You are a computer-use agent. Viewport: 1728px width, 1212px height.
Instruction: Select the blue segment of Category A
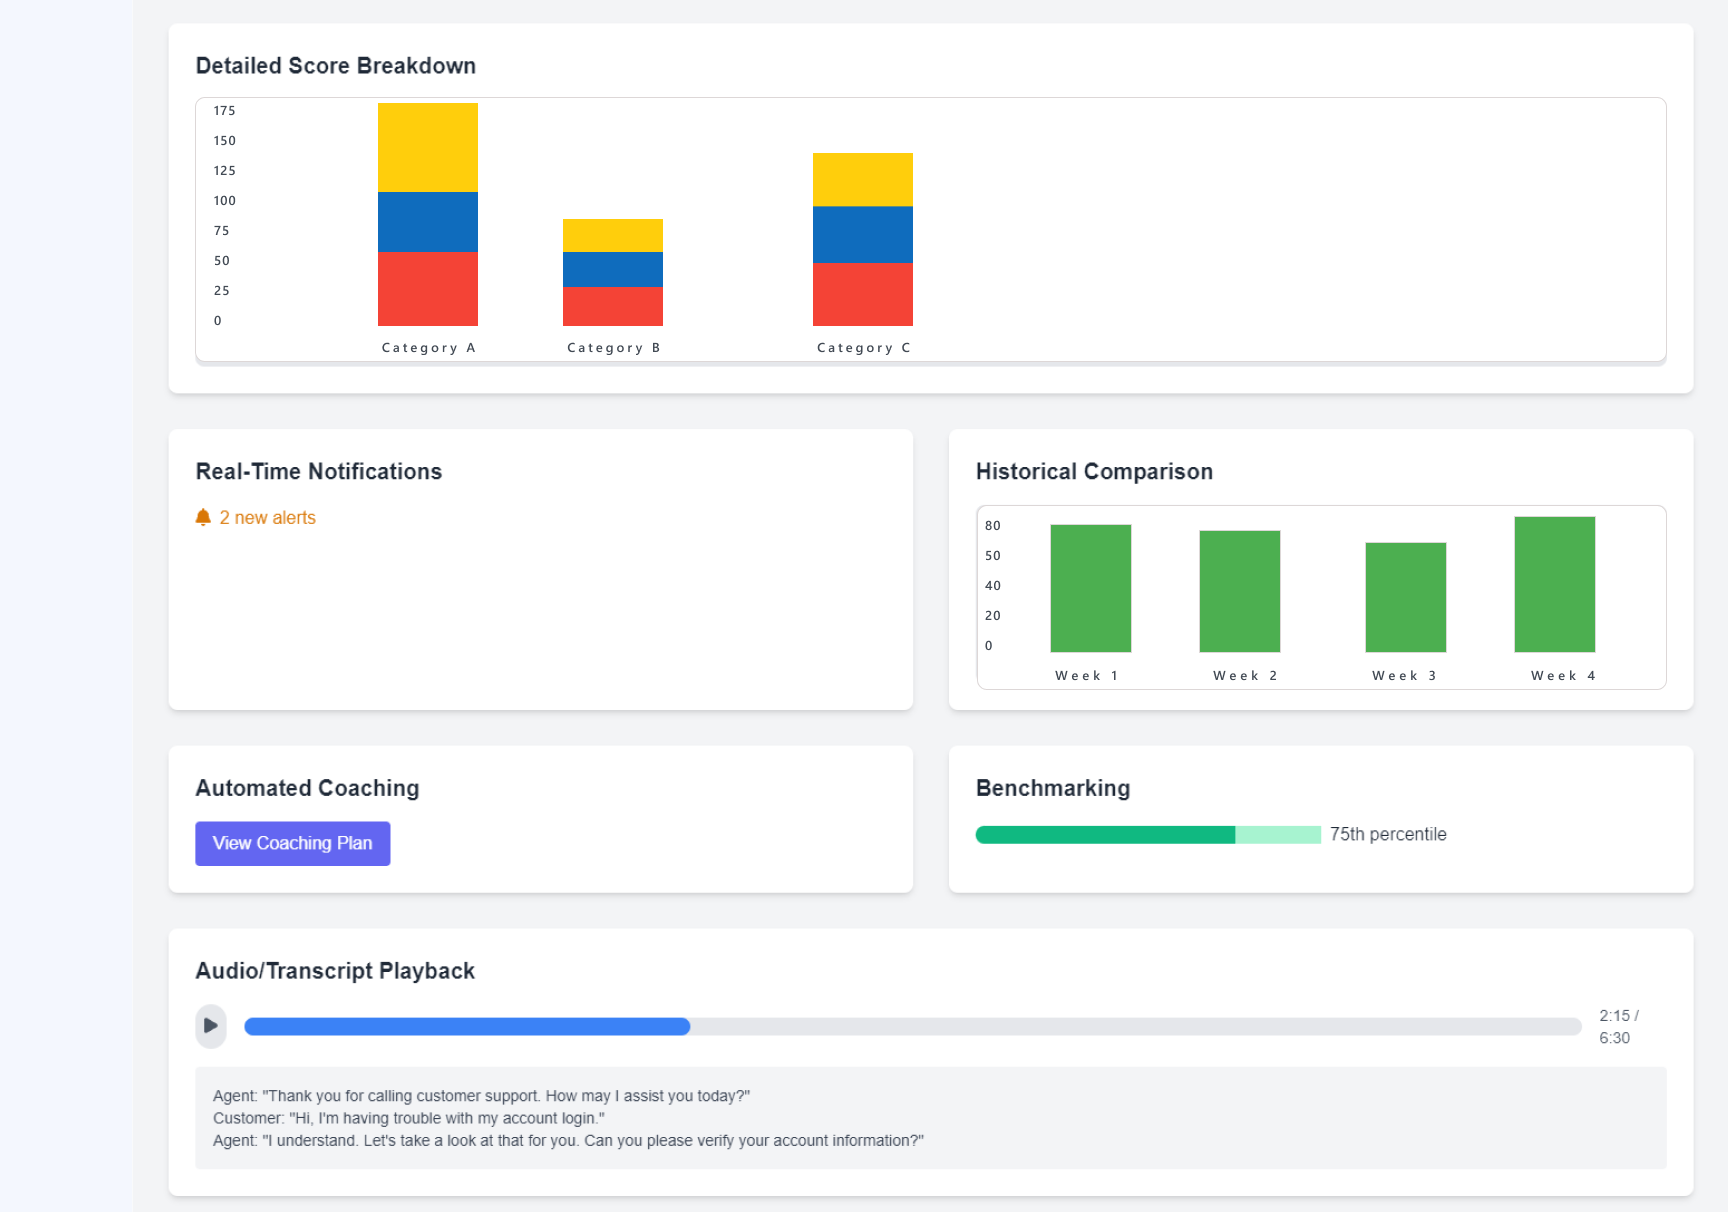coord(427,222)
